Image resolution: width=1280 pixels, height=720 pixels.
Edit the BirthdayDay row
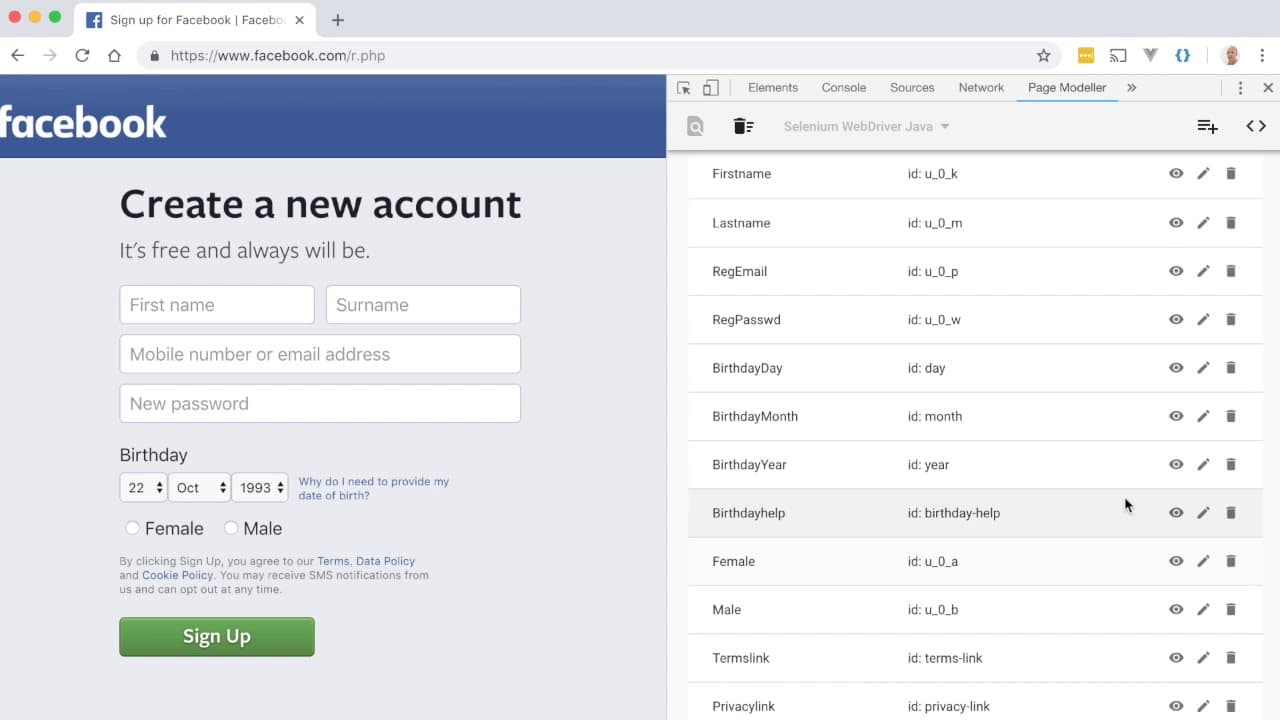1203,368
